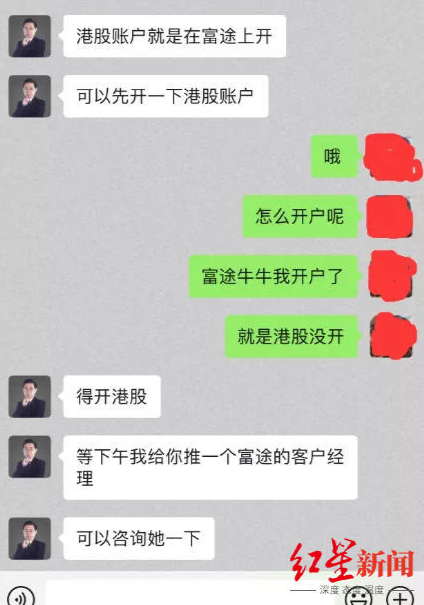Tap own redacted avatar beside 就是港股没开

point(393,336)
